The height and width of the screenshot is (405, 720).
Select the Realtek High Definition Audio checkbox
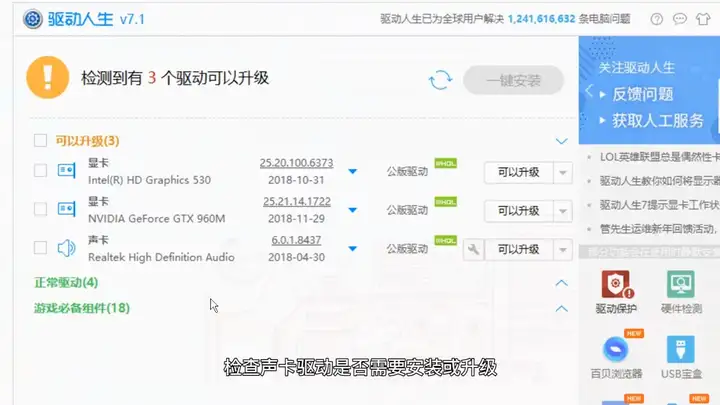point(40,248)
